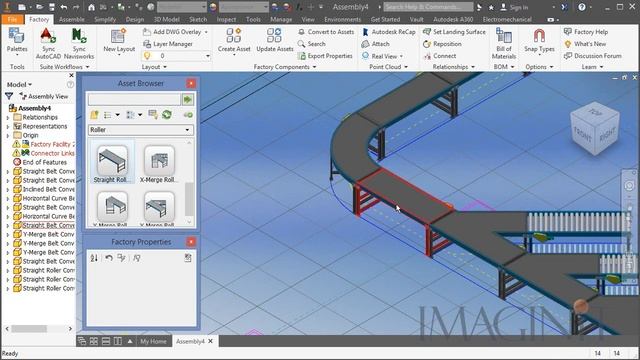This screenshot has height=360, width=640.
Task: Click Home icon in quick access toolbar
Action: (x=91, y=7)
